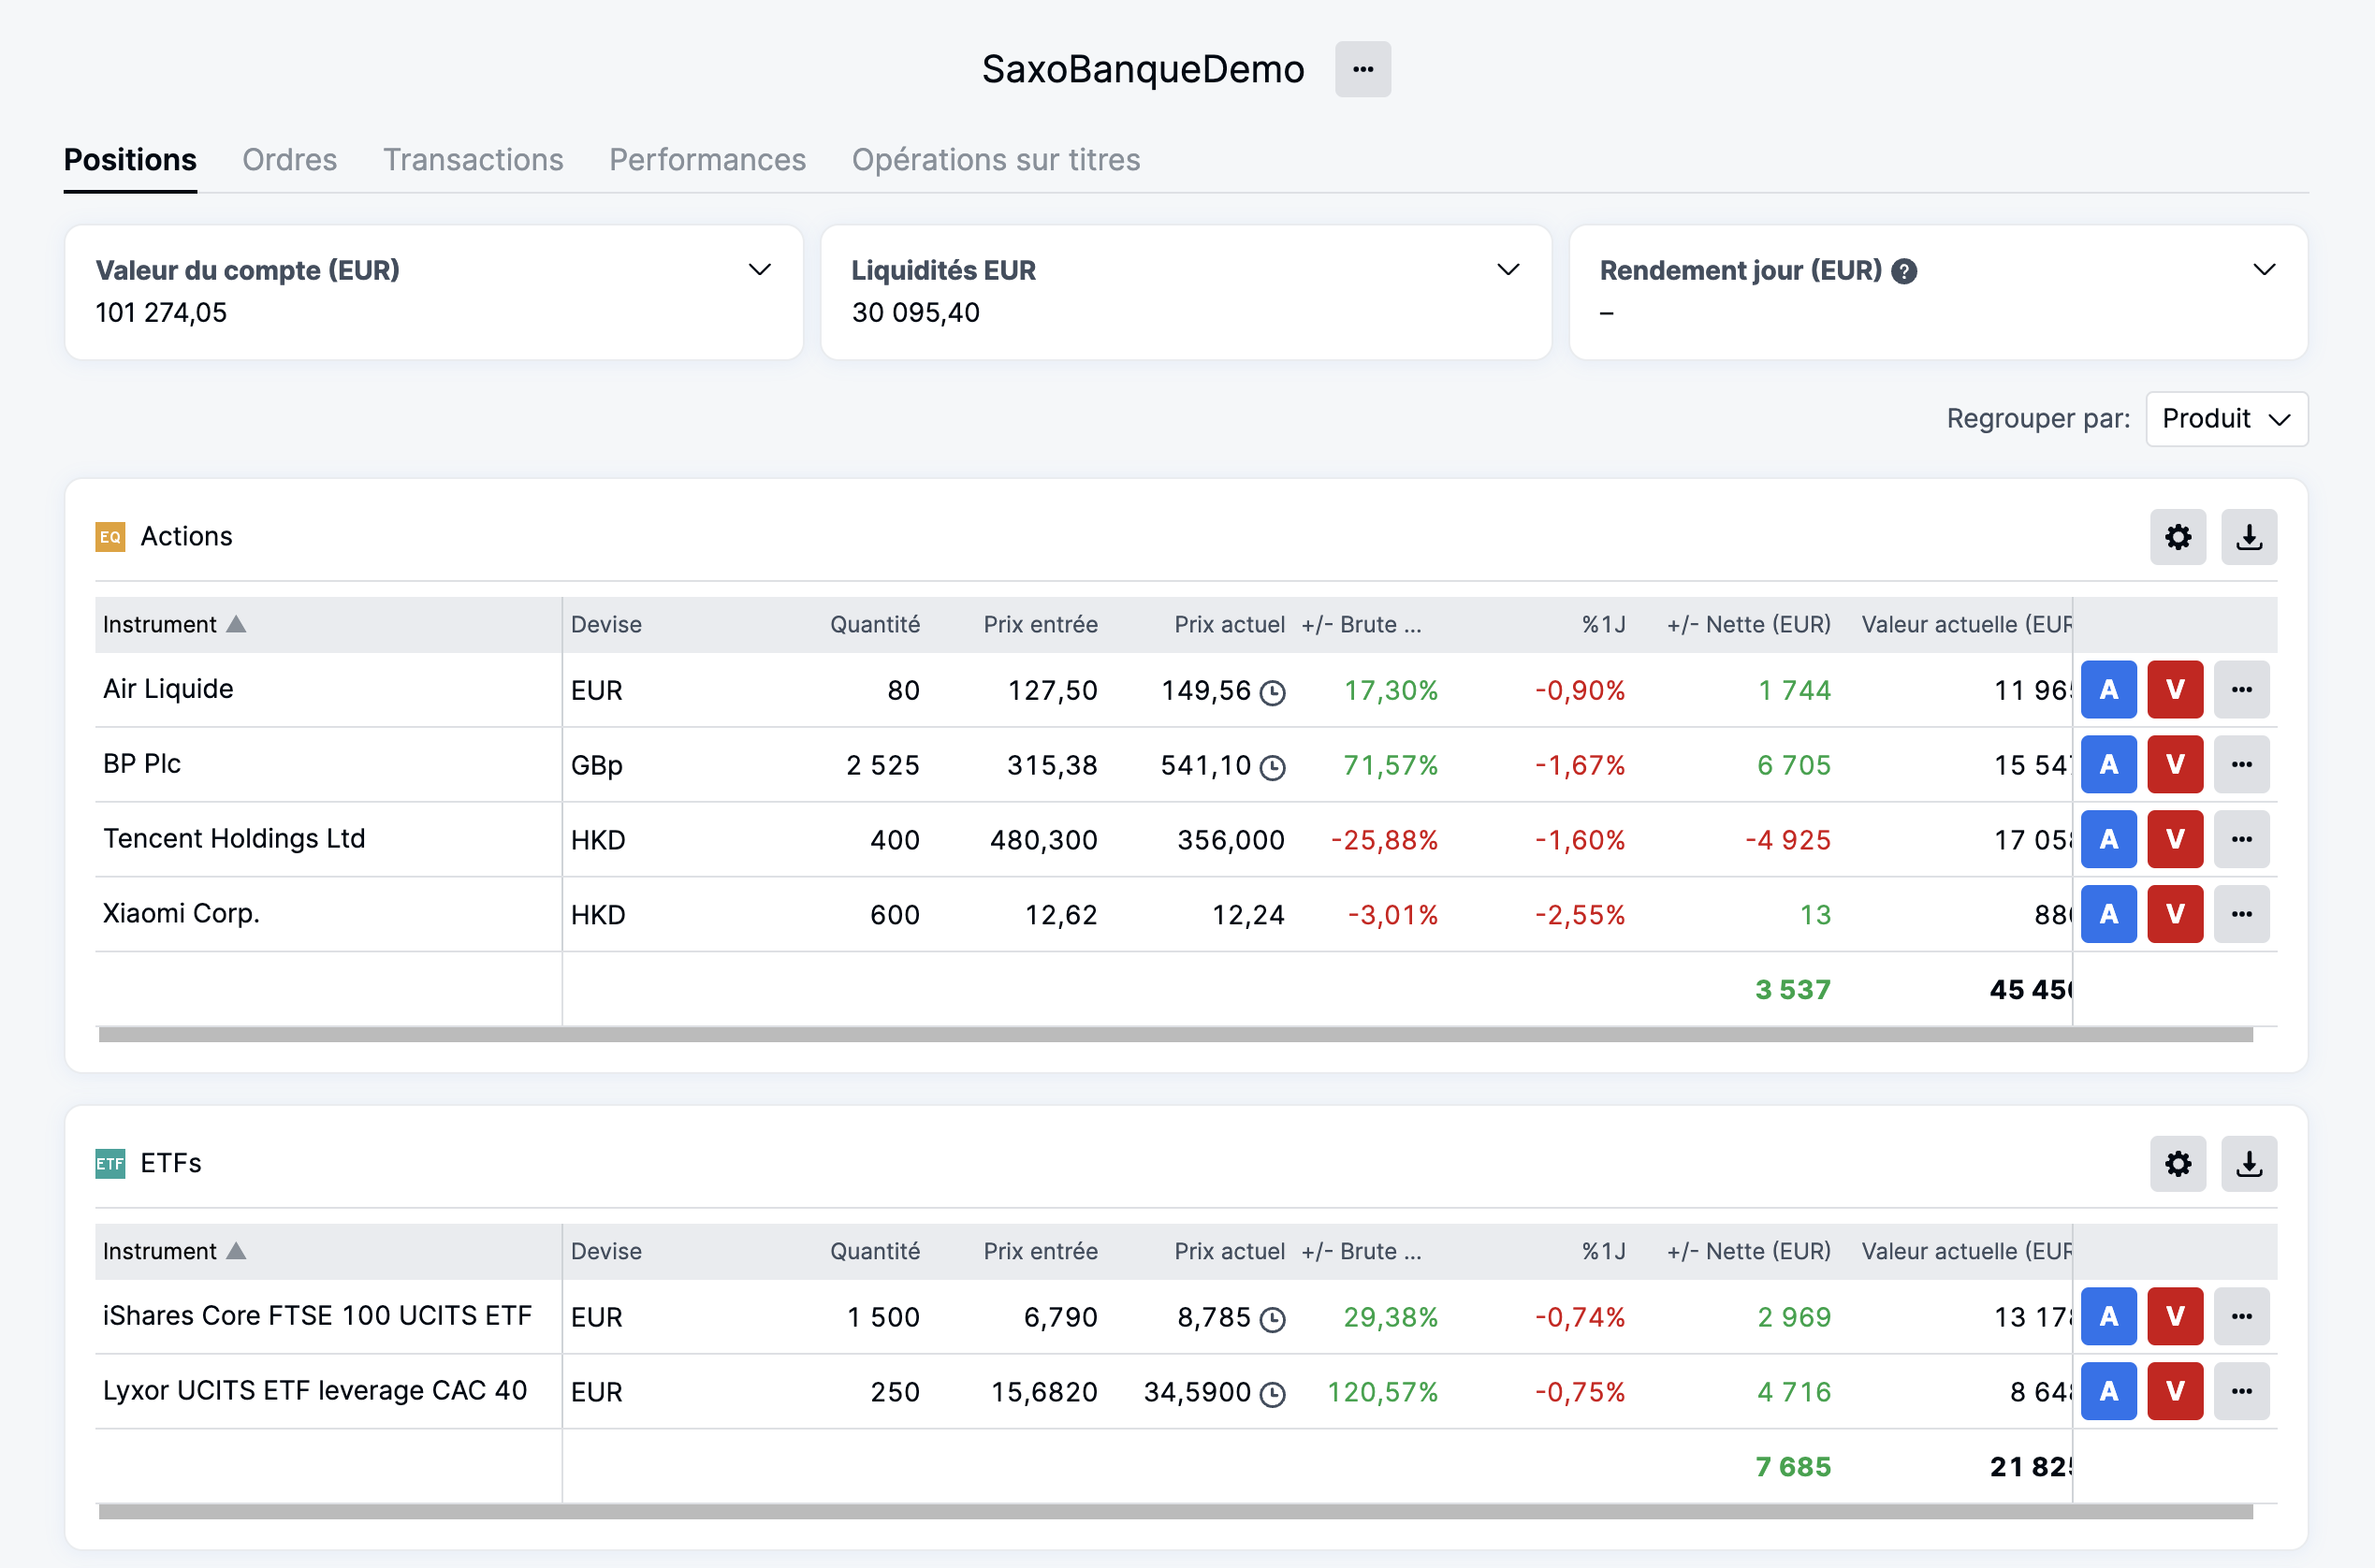Switch to the Ordres tab

(289, 160)
